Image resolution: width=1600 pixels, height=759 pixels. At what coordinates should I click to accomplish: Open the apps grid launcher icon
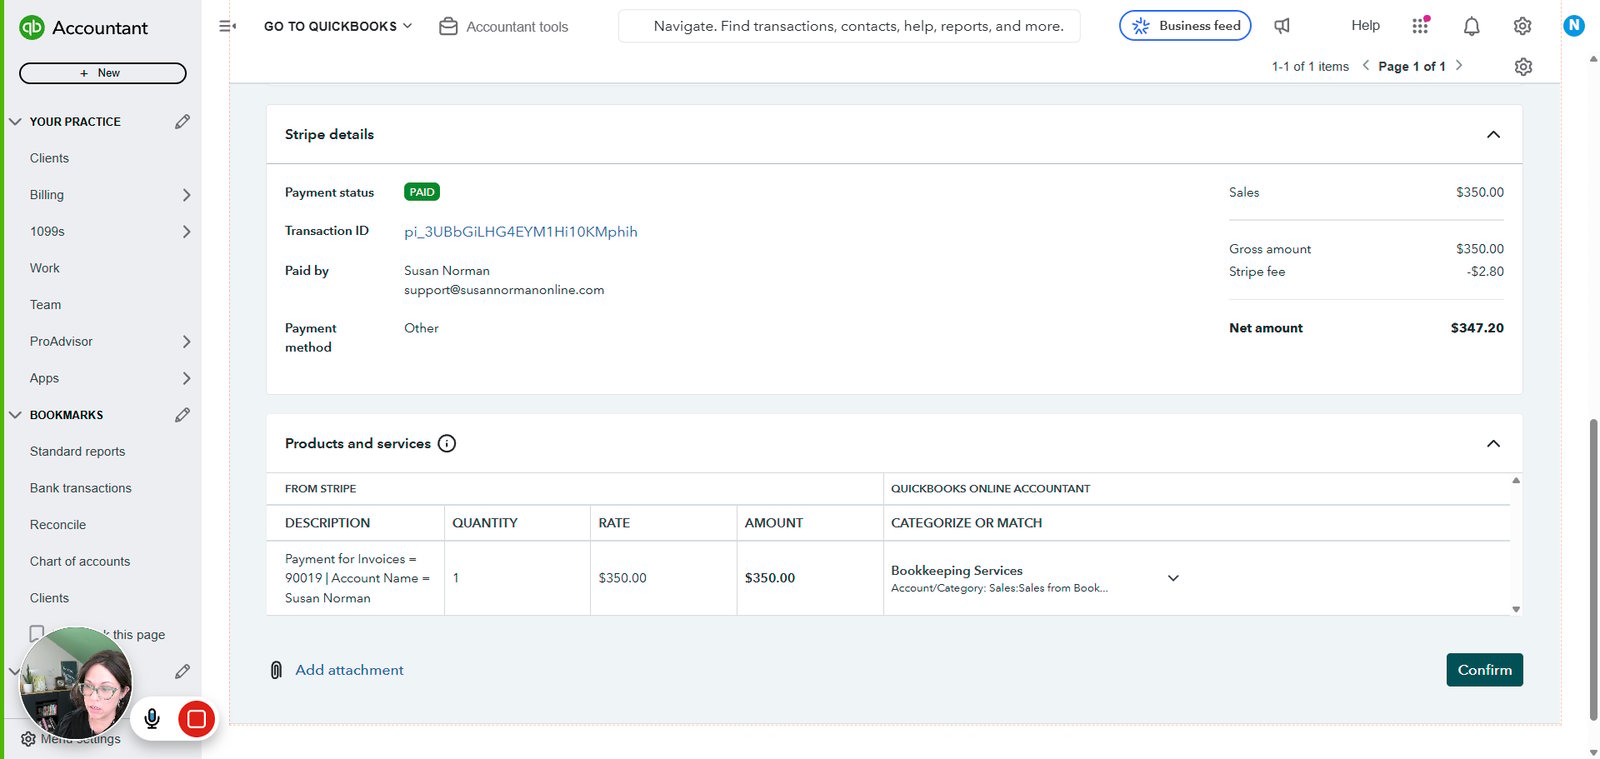(x=1420, y=26)
